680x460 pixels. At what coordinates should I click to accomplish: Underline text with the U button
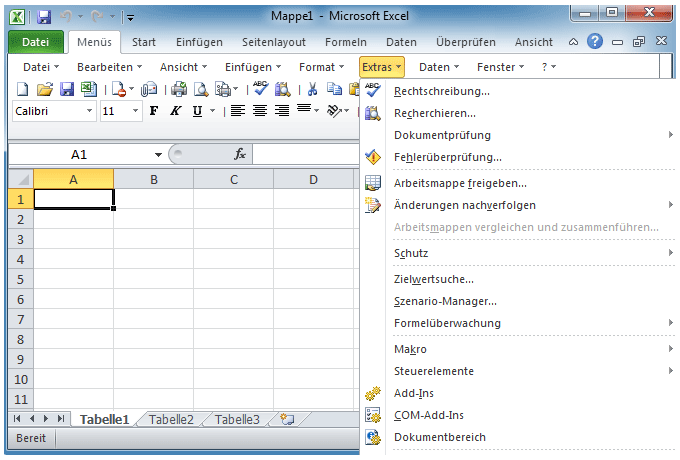[x=197, y=111]
